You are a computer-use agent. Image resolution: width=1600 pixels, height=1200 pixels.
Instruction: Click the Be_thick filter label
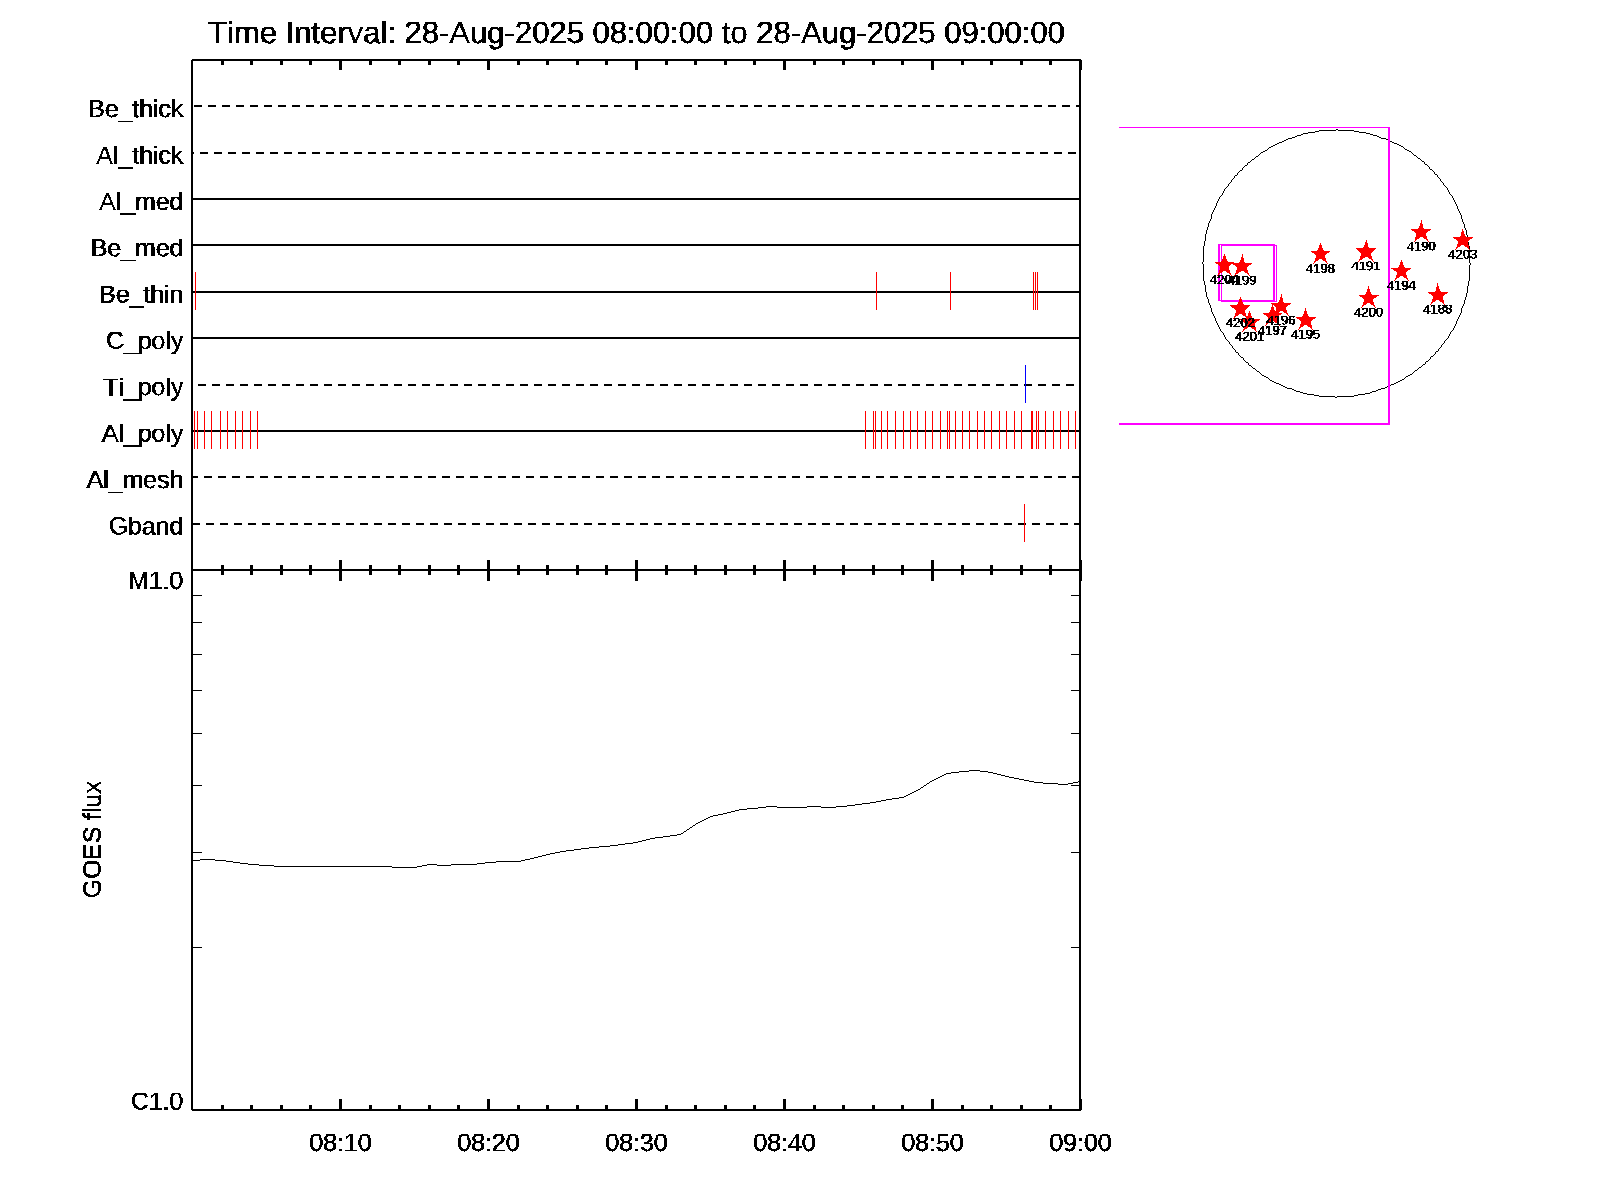click(136, 109)
